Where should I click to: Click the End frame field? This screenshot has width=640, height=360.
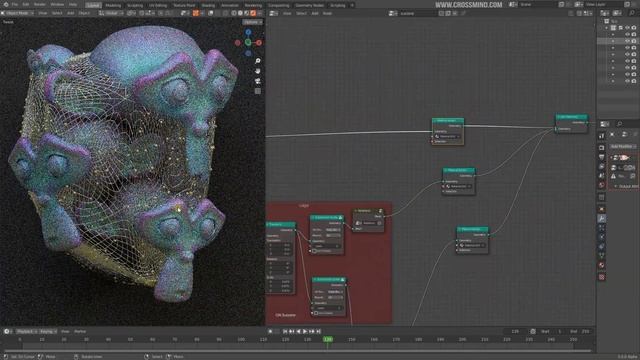pos(580,332)
